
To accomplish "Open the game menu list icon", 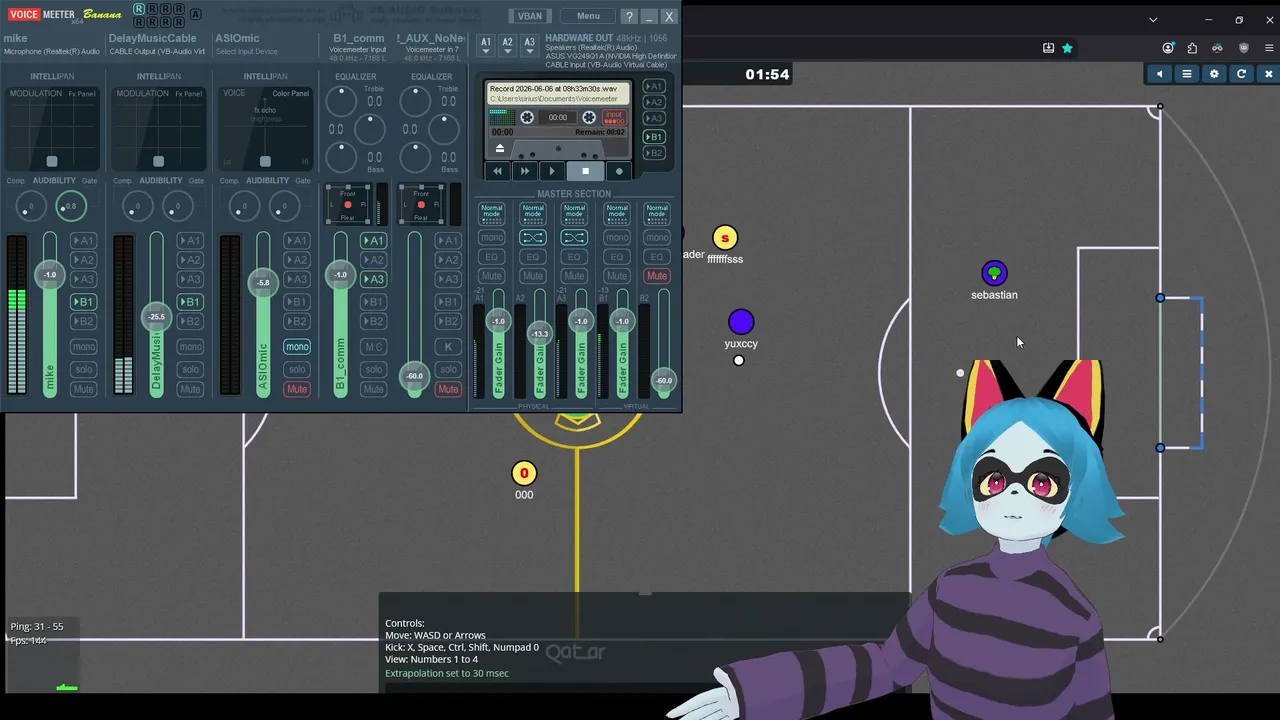I will (x=1187, y=74).
